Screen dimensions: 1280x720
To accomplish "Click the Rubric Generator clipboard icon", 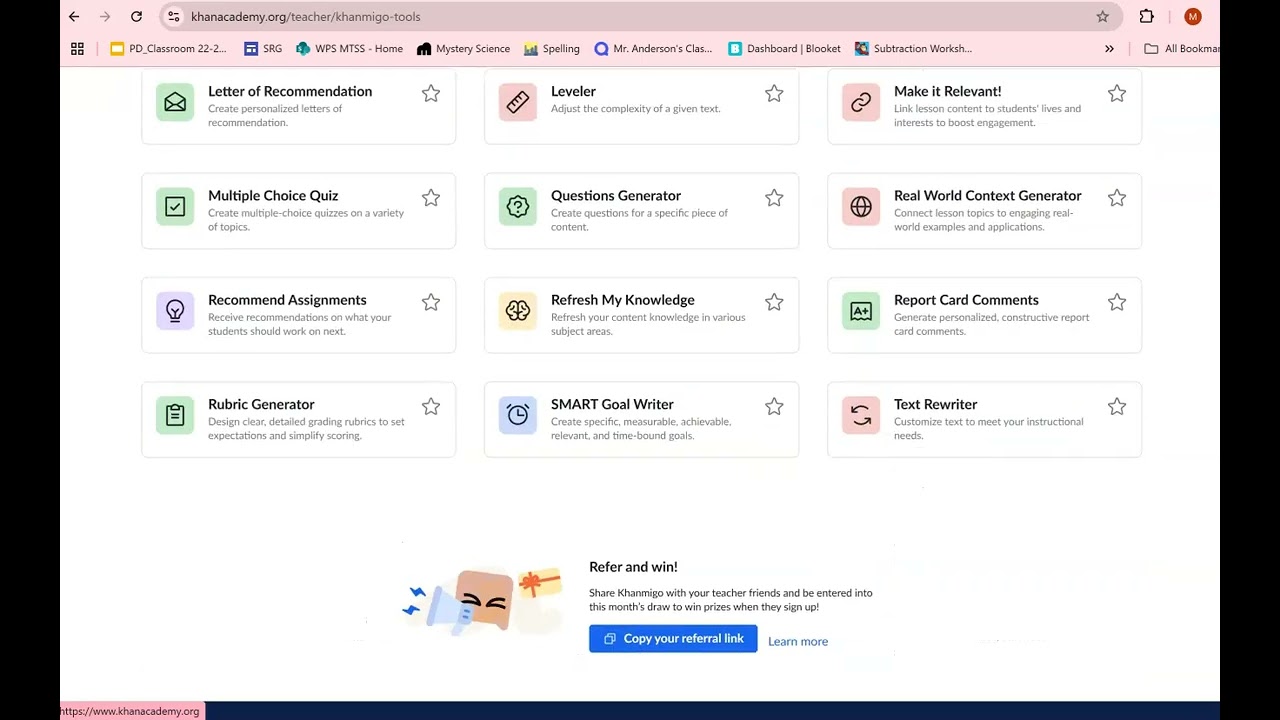I will 175,415.
